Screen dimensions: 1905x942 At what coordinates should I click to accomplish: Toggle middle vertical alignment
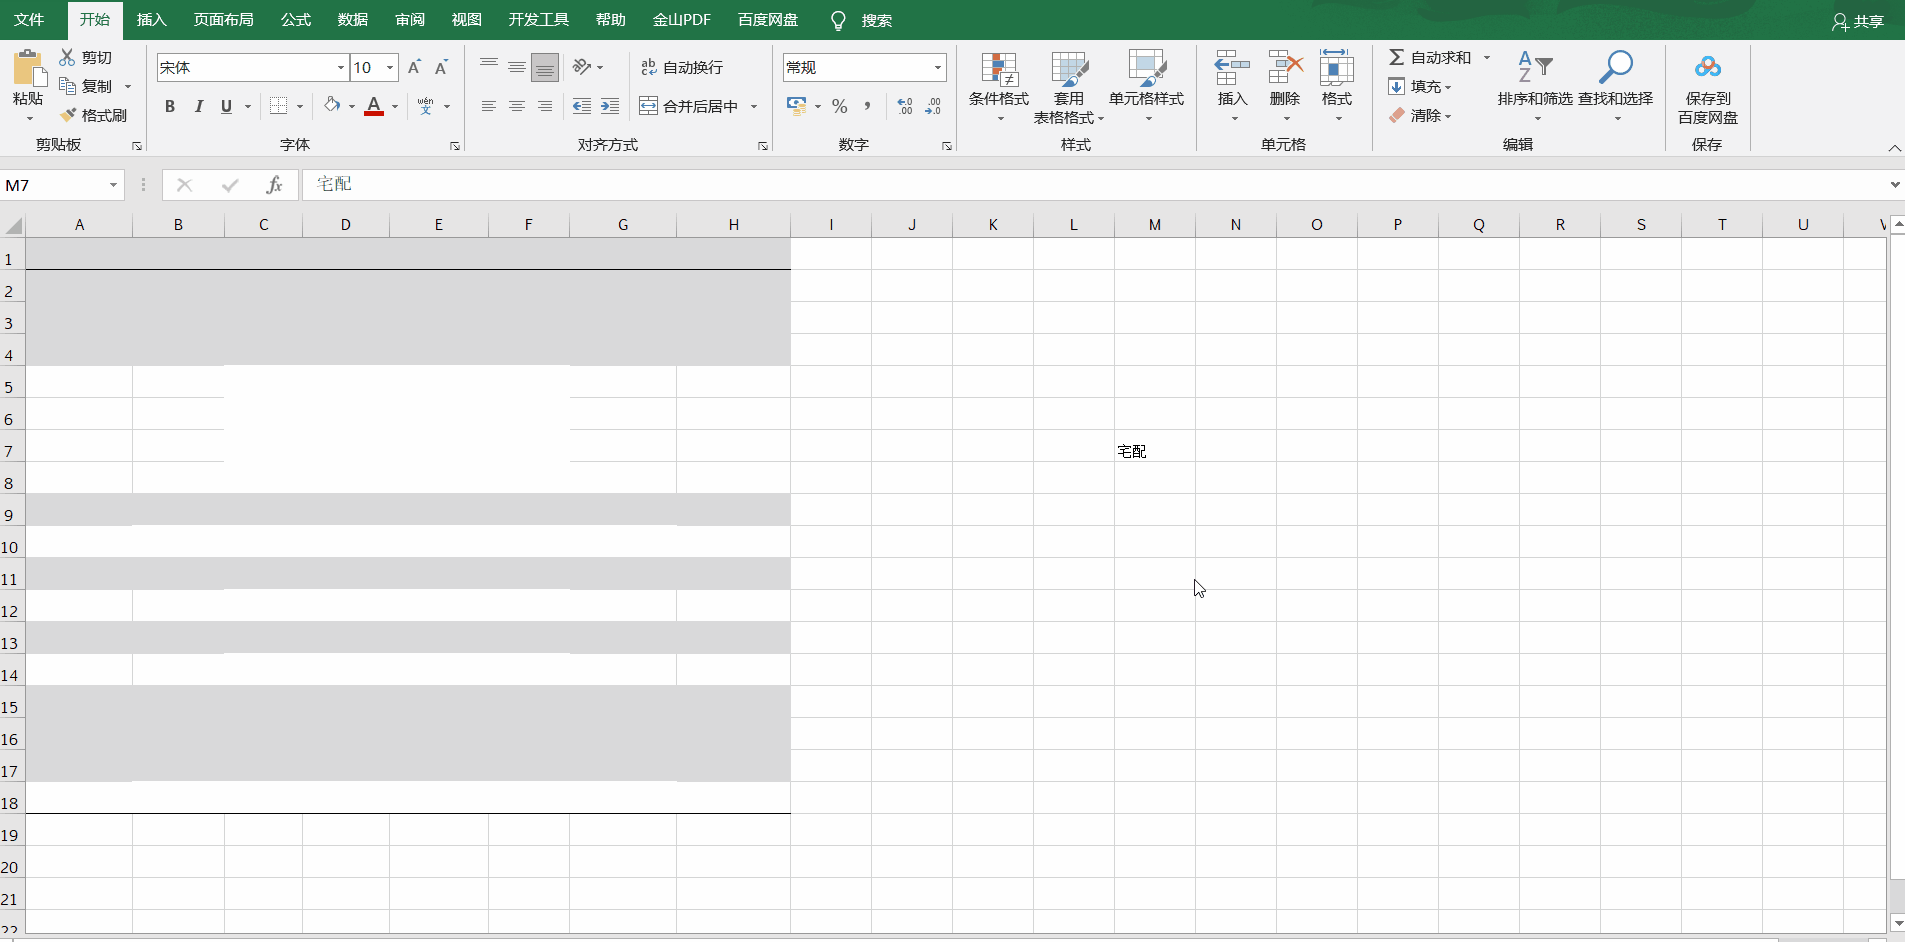(517, 67)
